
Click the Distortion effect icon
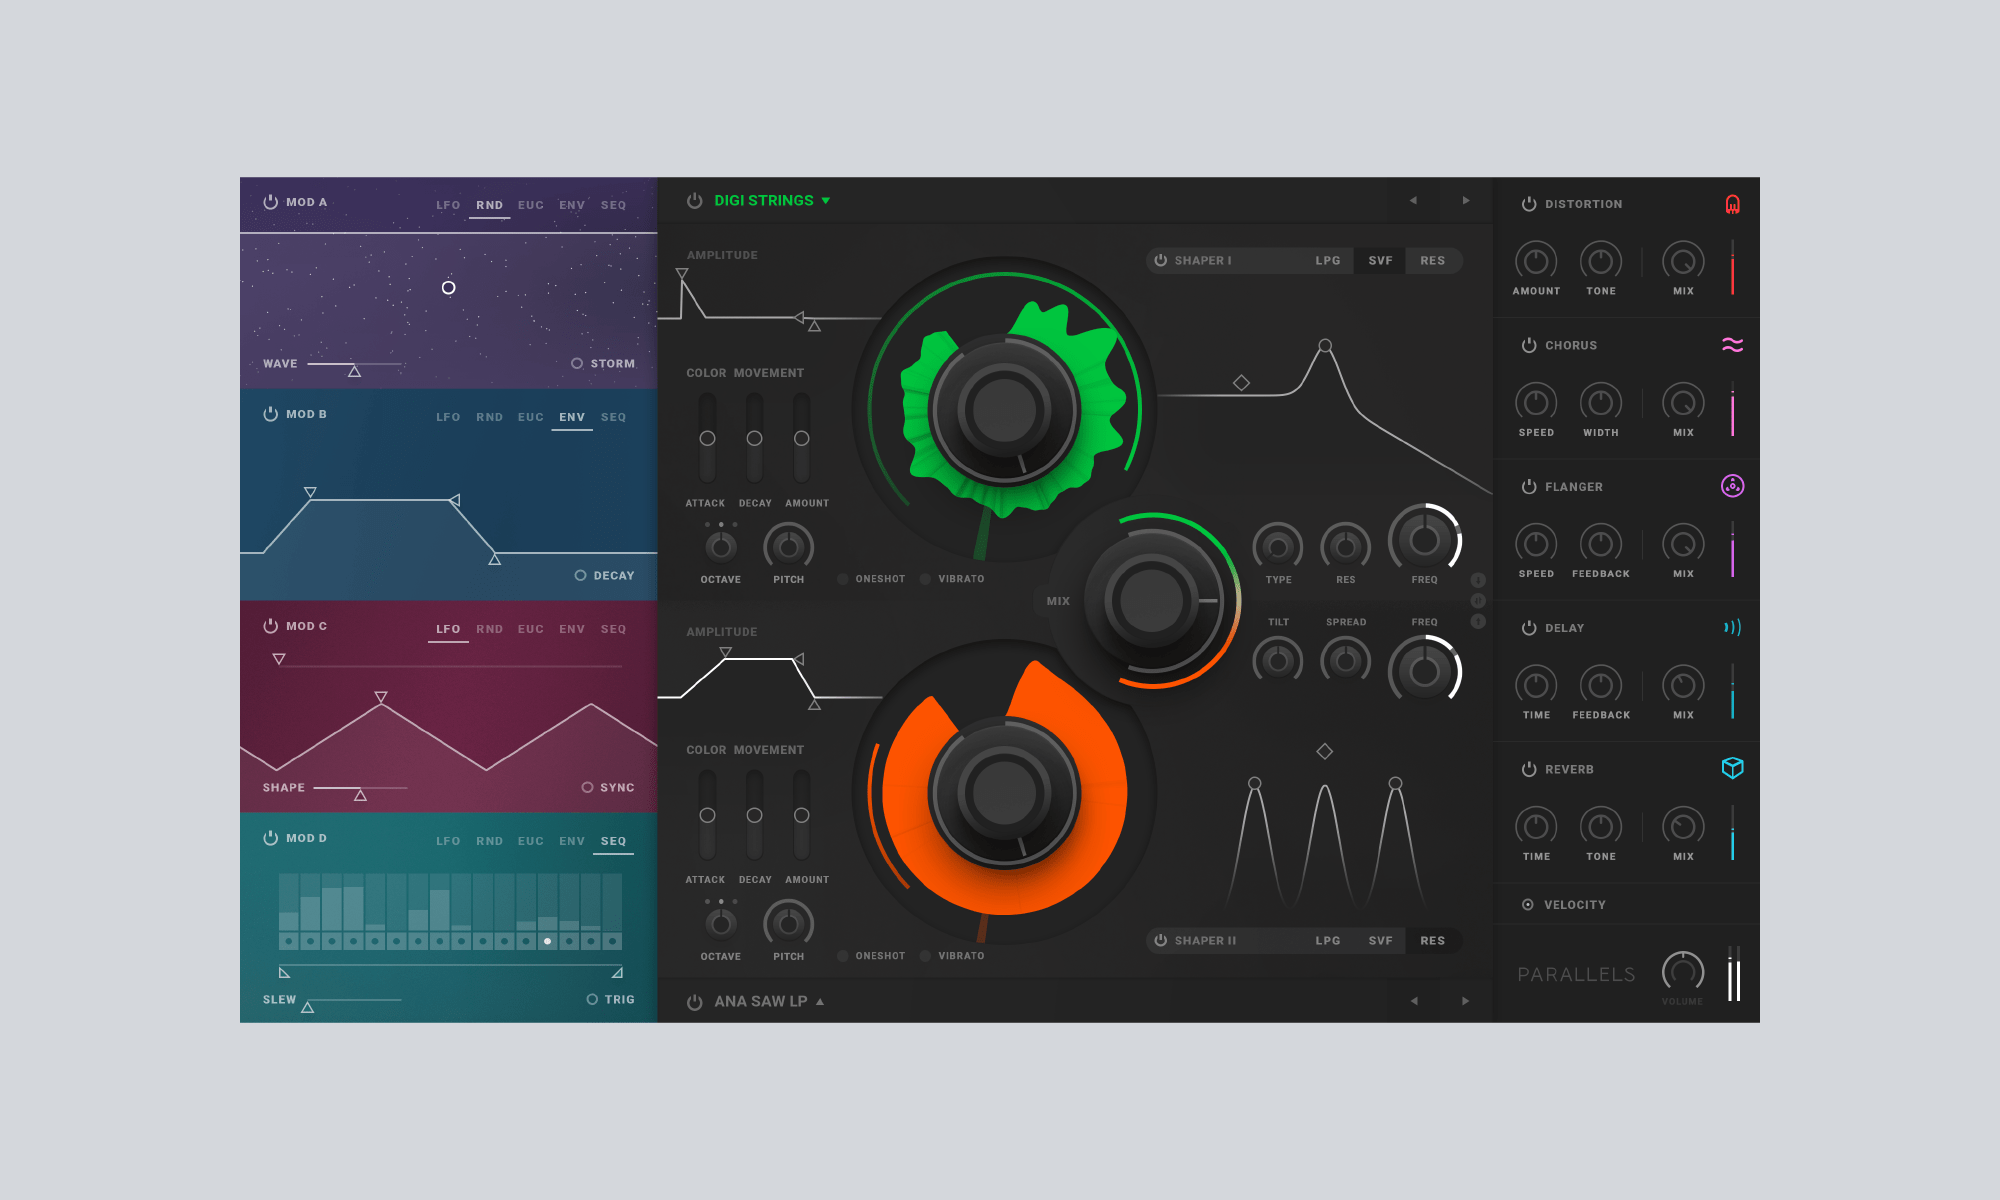(x=1726, y=204)
